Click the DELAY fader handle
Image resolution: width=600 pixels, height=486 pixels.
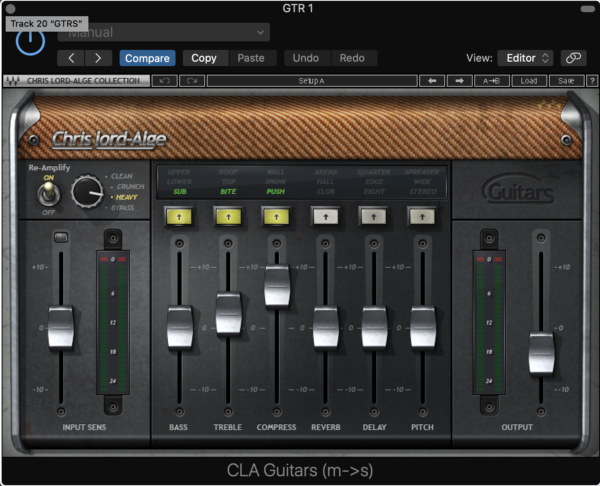pos(374,328)
